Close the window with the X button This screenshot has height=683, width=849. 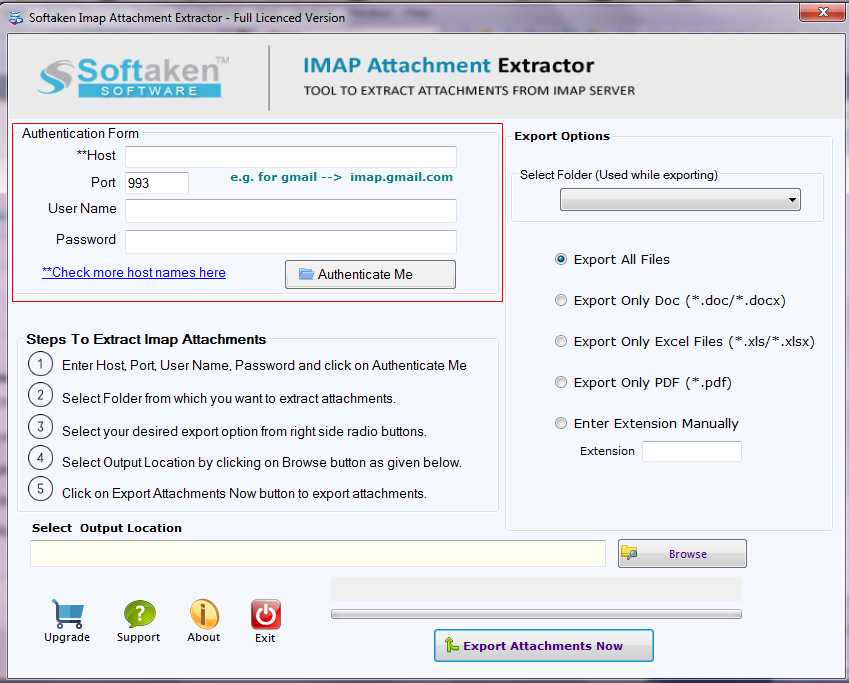822,12
